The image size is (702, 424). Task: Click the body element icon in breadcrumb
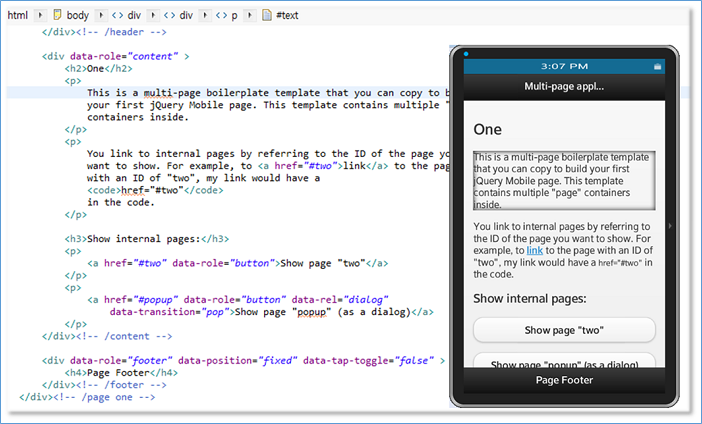tap(57, 16)
